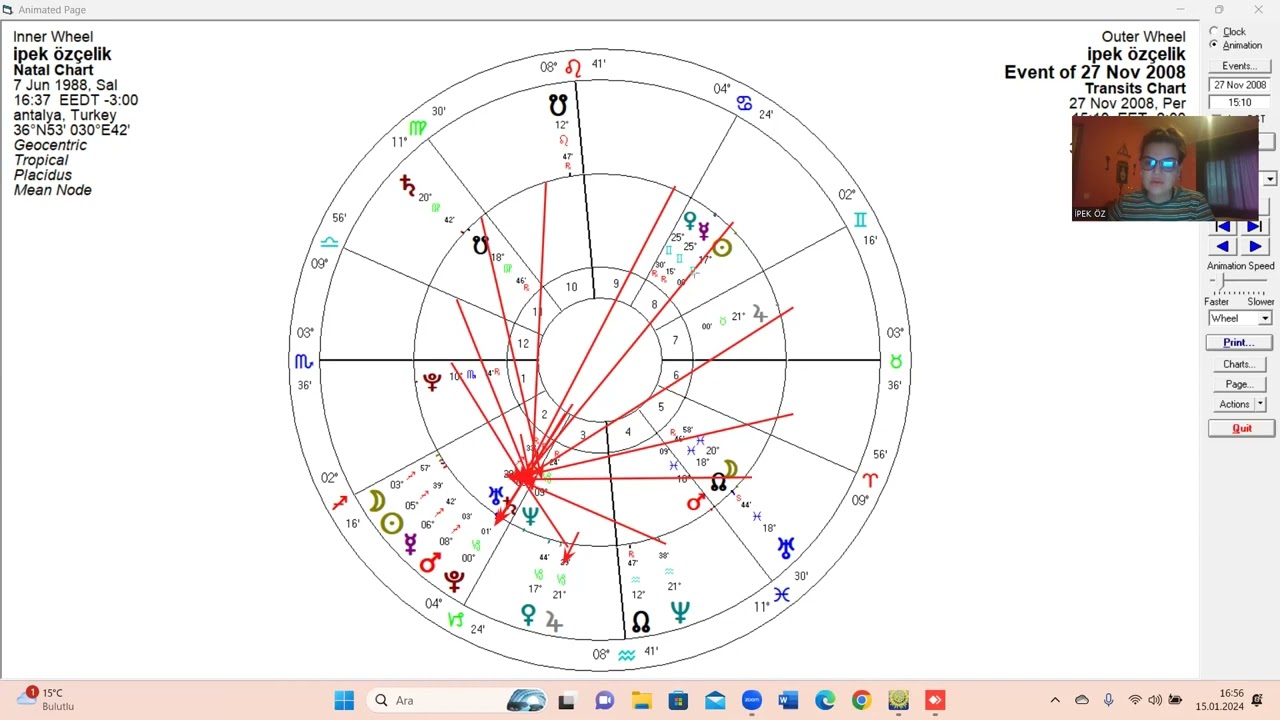The image size is (1280, 720).
Task: Open Zoom from the taskbar
Action: coord(752,700)
